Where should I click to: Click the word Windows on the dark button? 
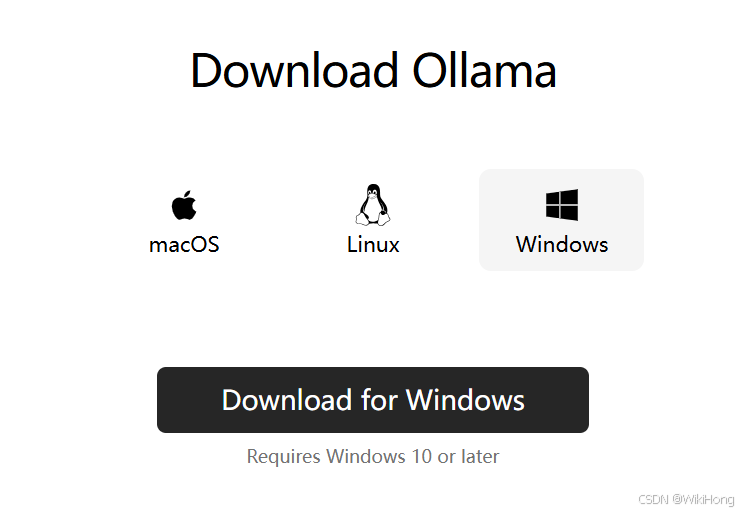pyautogui.click(x=465, y=400)
